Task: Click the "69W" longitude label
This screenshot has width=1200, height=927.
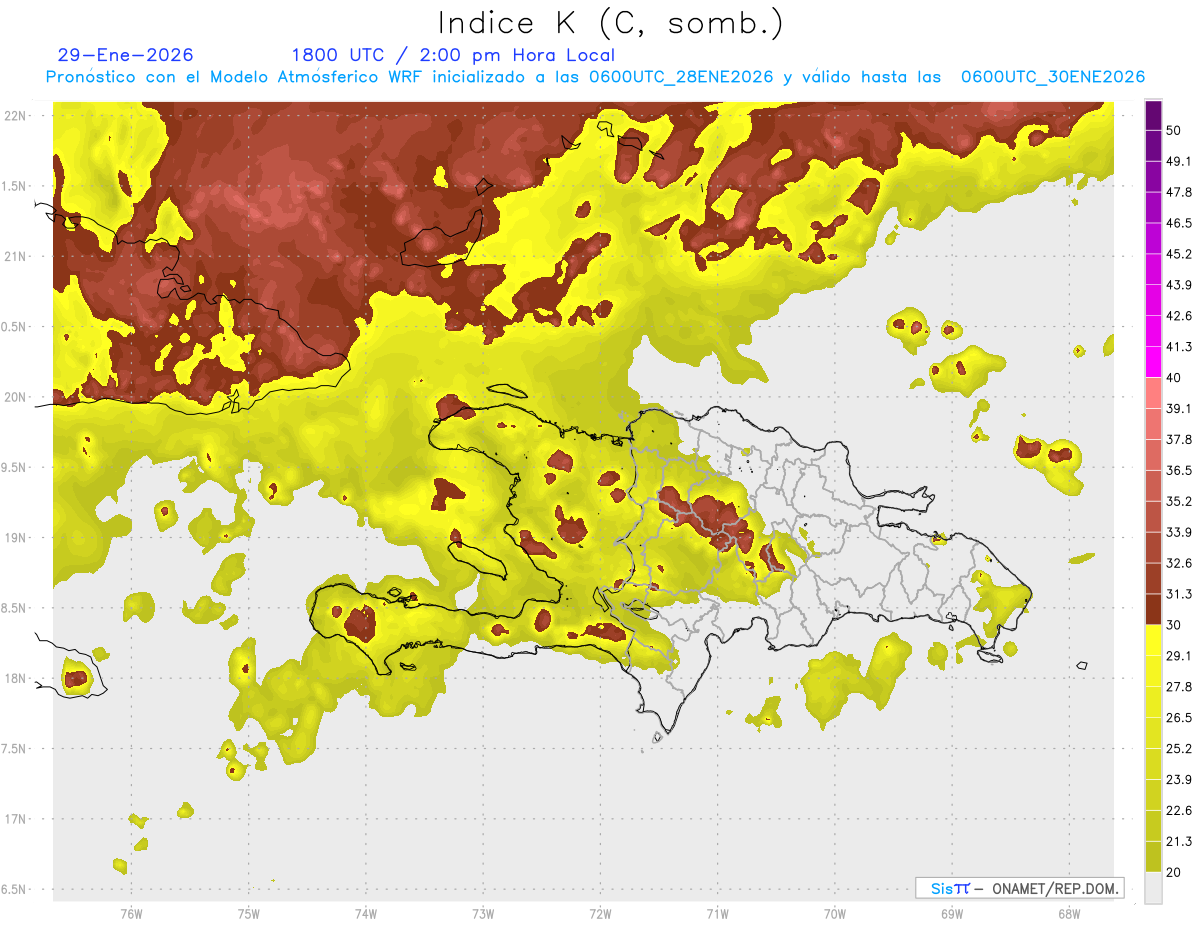Action: click(x=951, y=913)
